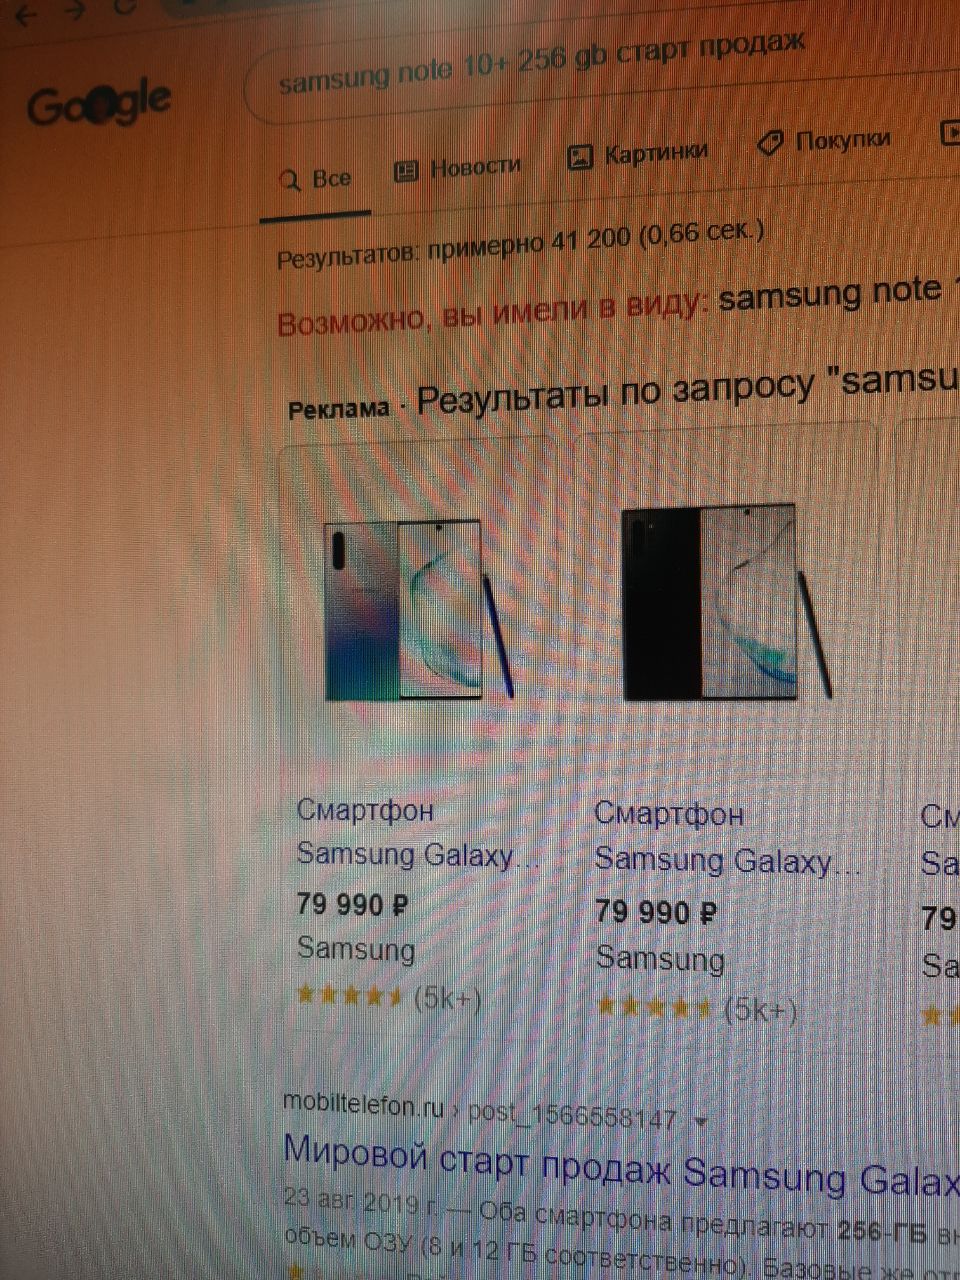The image size is (960, 1280).
Task: Click the Новости newspaper icon
Action: pyautogui.click(x=405, y=171)
